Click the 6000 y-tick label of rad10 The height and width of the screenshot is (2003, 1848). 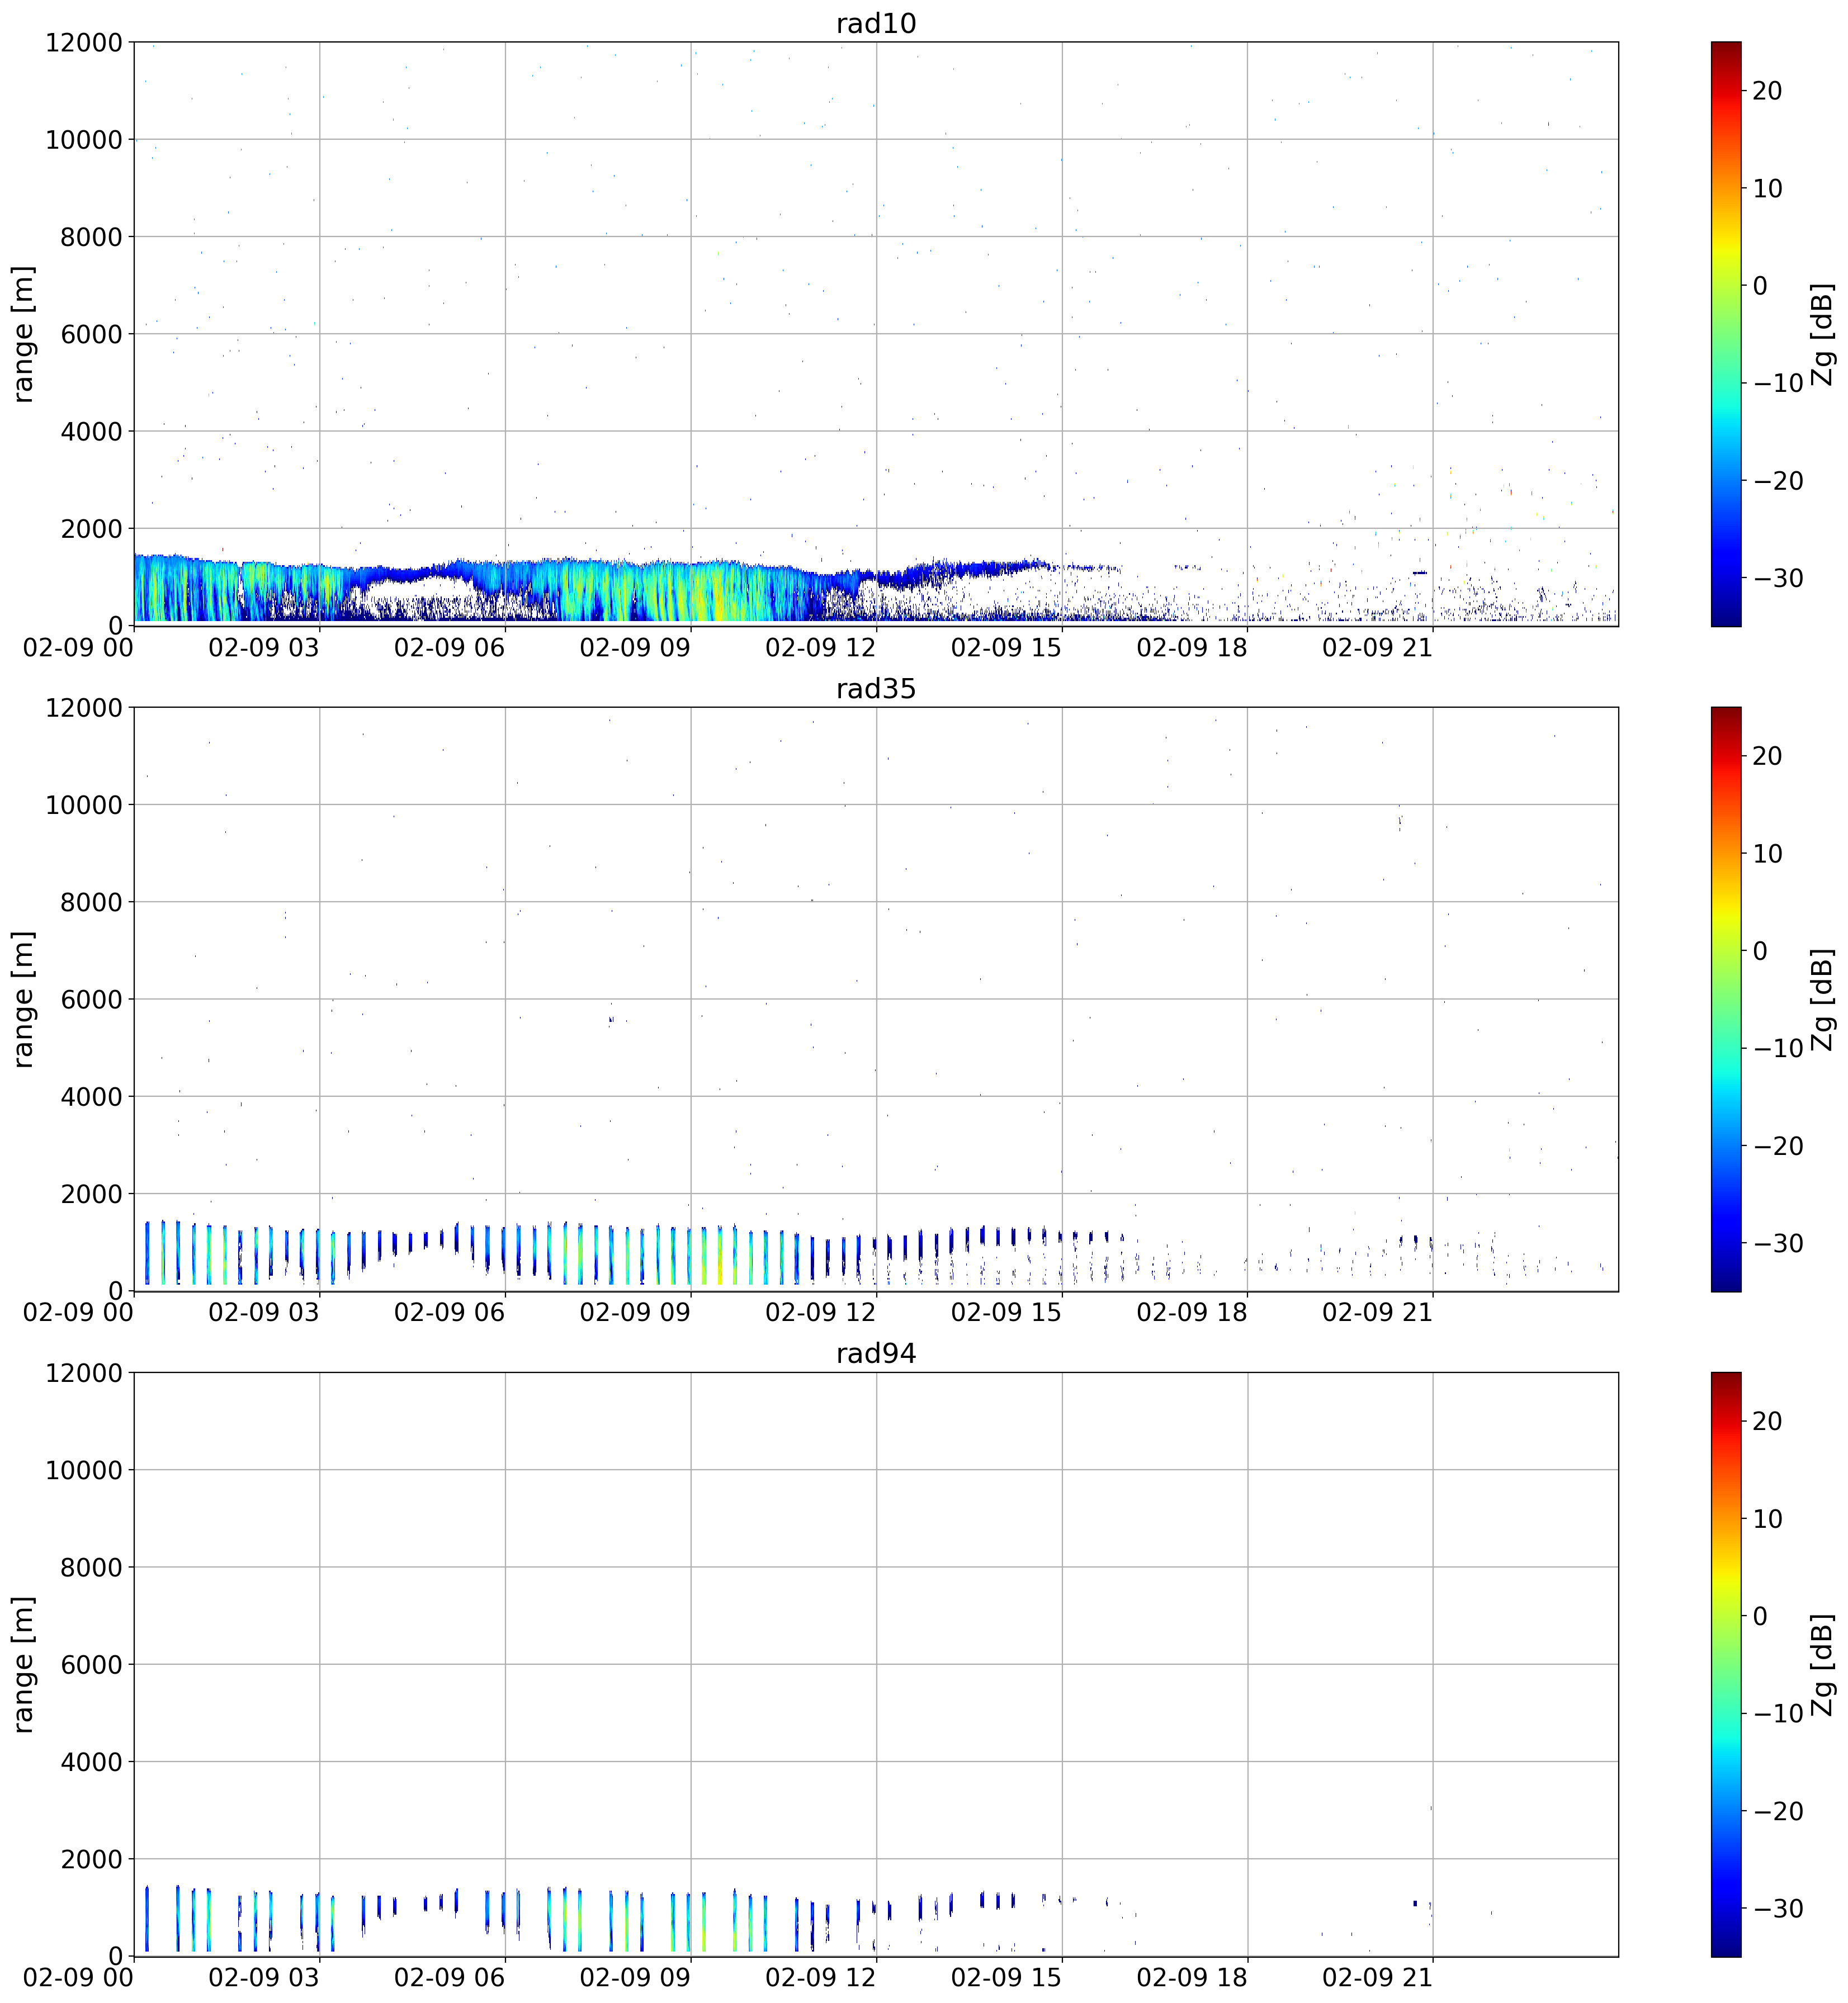pos(91,334)
